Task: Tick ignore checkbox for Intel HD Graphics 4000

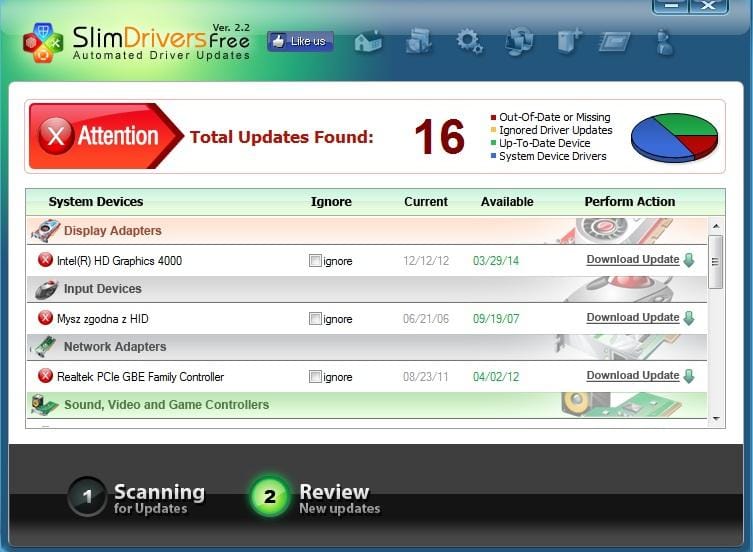Action: [315, 261]
